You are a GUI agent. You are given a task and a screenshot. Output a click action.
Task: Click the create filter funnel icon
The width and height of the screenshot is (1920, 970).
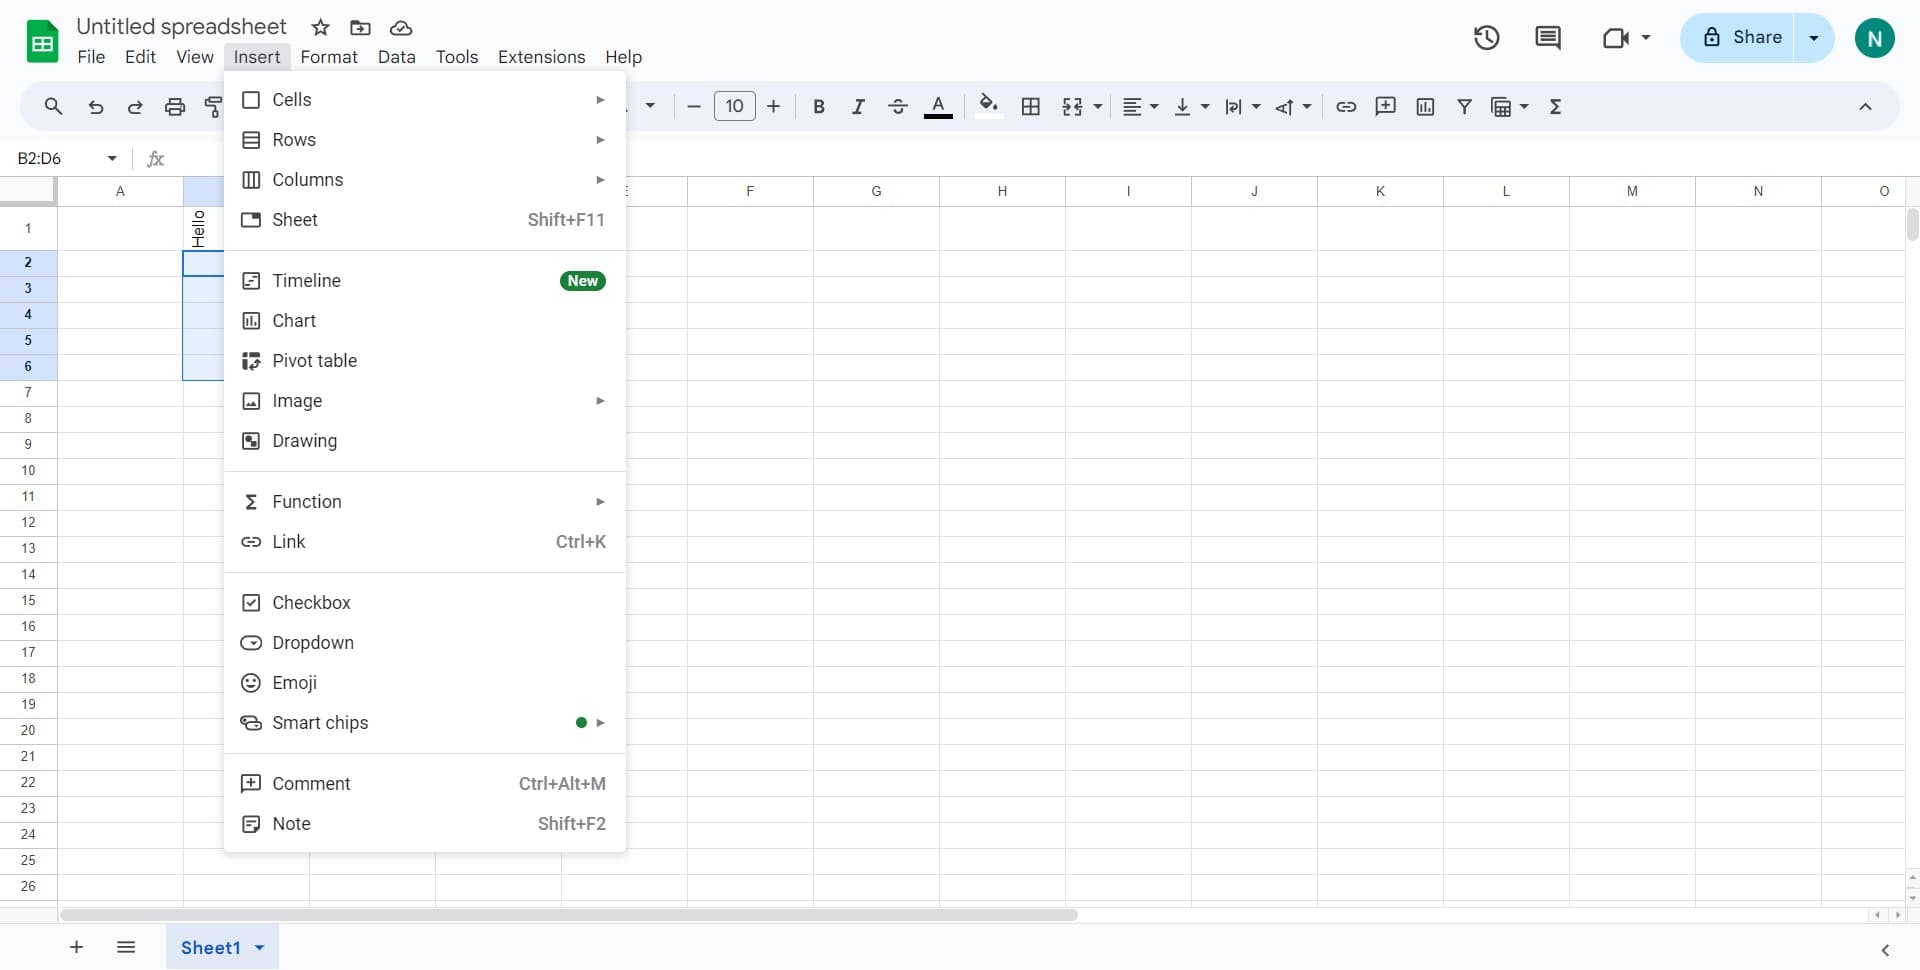point(1464,107)
